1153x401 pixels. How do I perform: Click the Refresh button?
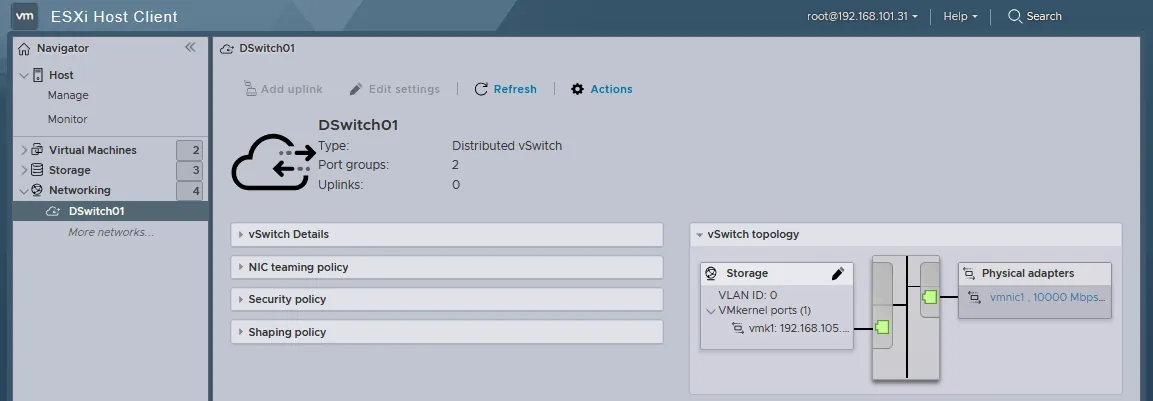coord(505,89)
